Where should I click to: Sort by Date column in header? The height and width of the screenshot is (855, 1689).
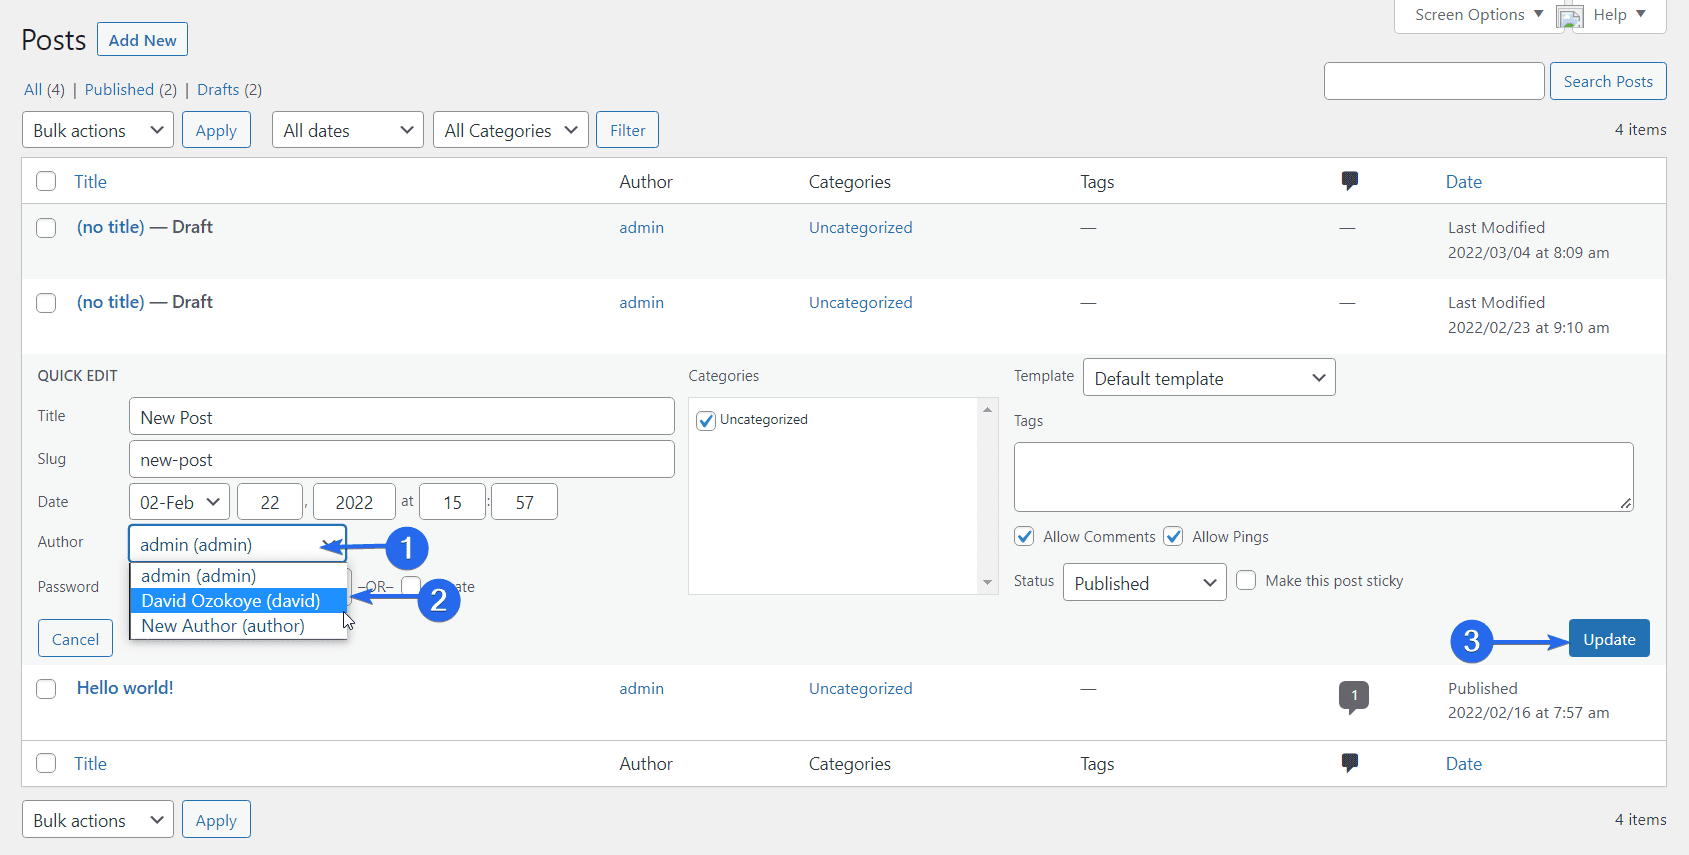click(x=1464, y=182)
